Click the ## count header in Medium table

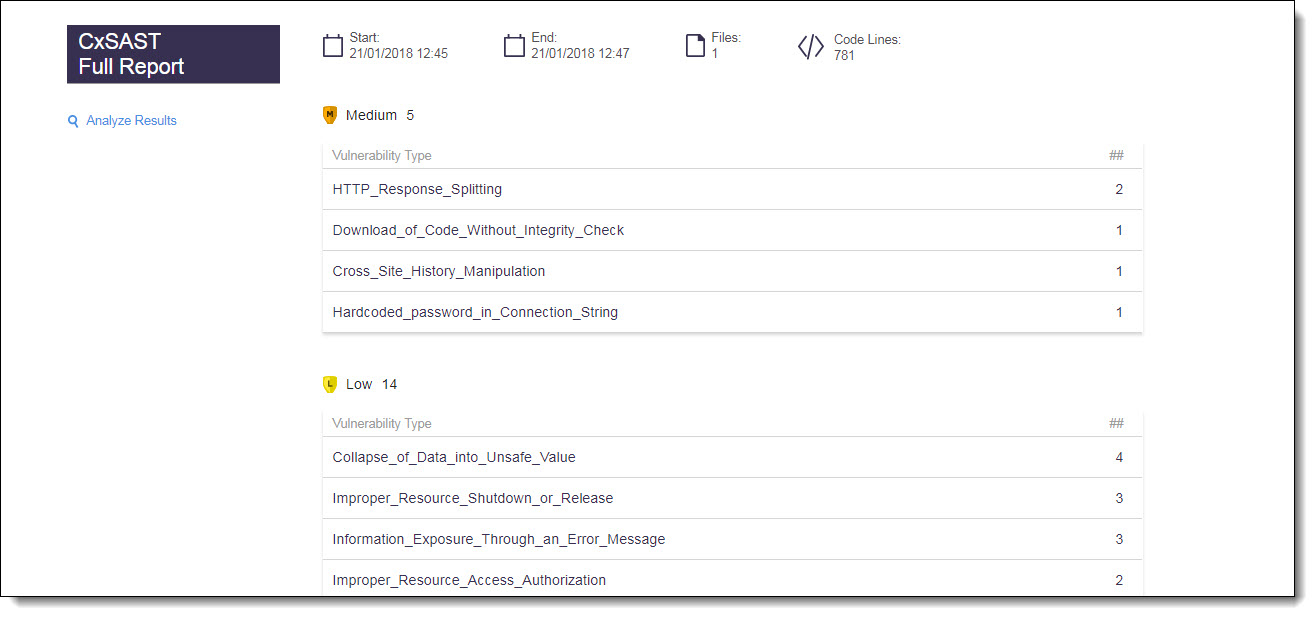[x=1117, y=155]
